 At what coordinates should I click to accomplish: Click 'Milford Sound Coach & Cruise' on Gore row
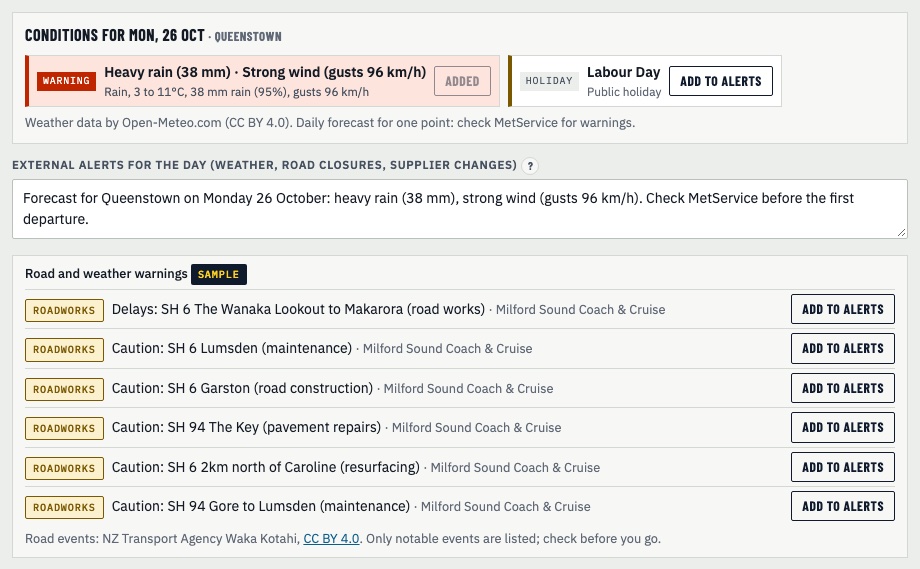click(505, 507)
